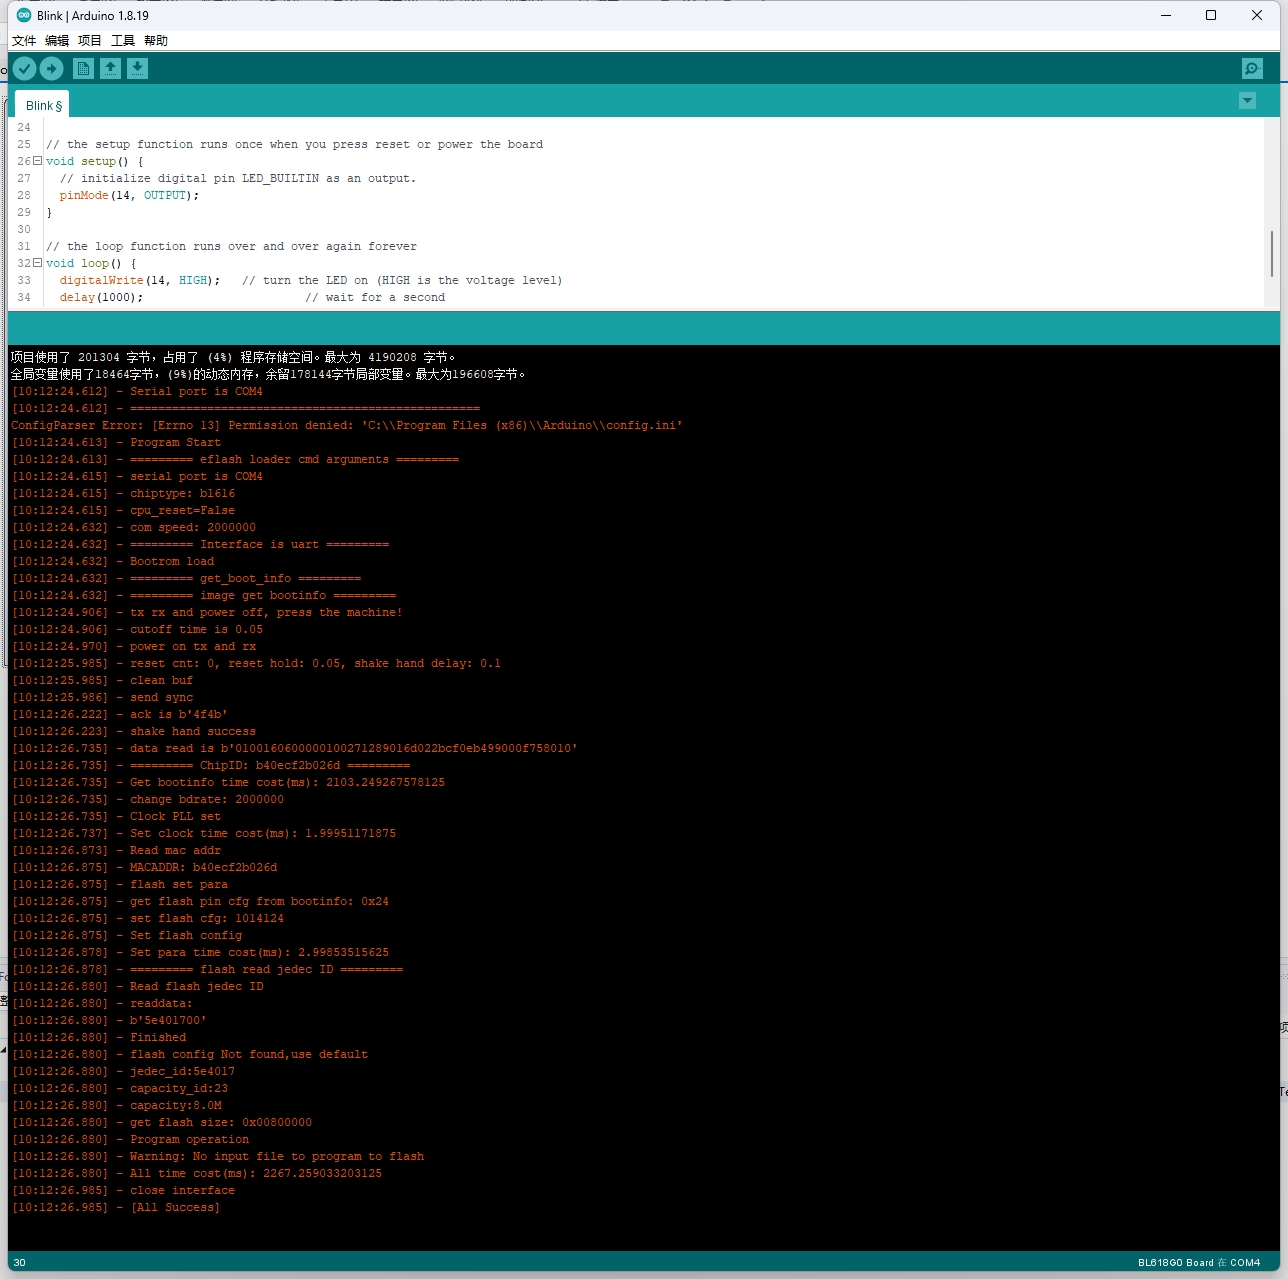Click the 'flash config Not found,use default' line
The width and height of the screenshot is (1288, 1279).
pyautogui.click(x=189, y=1054)
